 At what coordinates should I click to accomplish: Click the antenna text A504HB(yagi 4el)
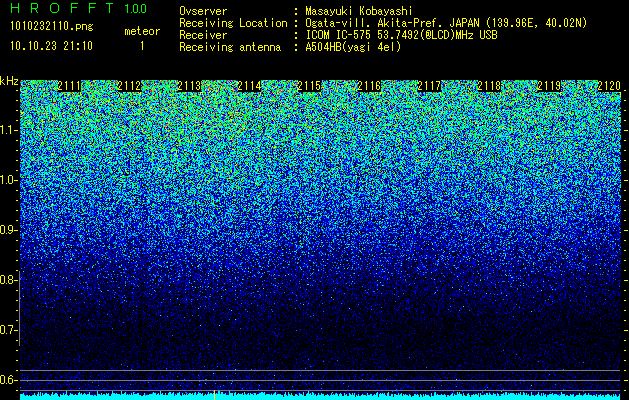coord(353,47)
